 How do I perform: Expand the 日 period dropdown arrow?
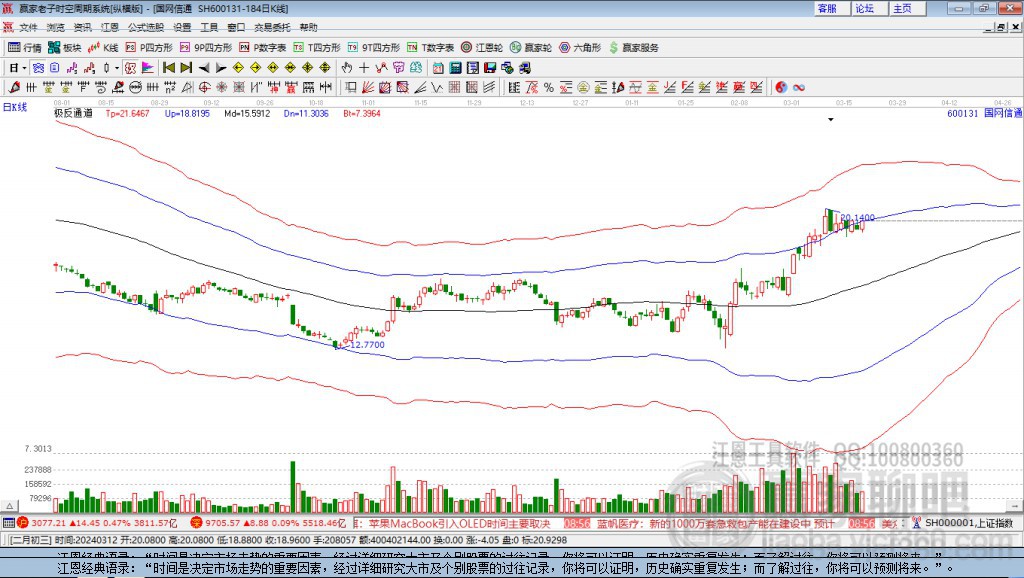pos(24,68)
